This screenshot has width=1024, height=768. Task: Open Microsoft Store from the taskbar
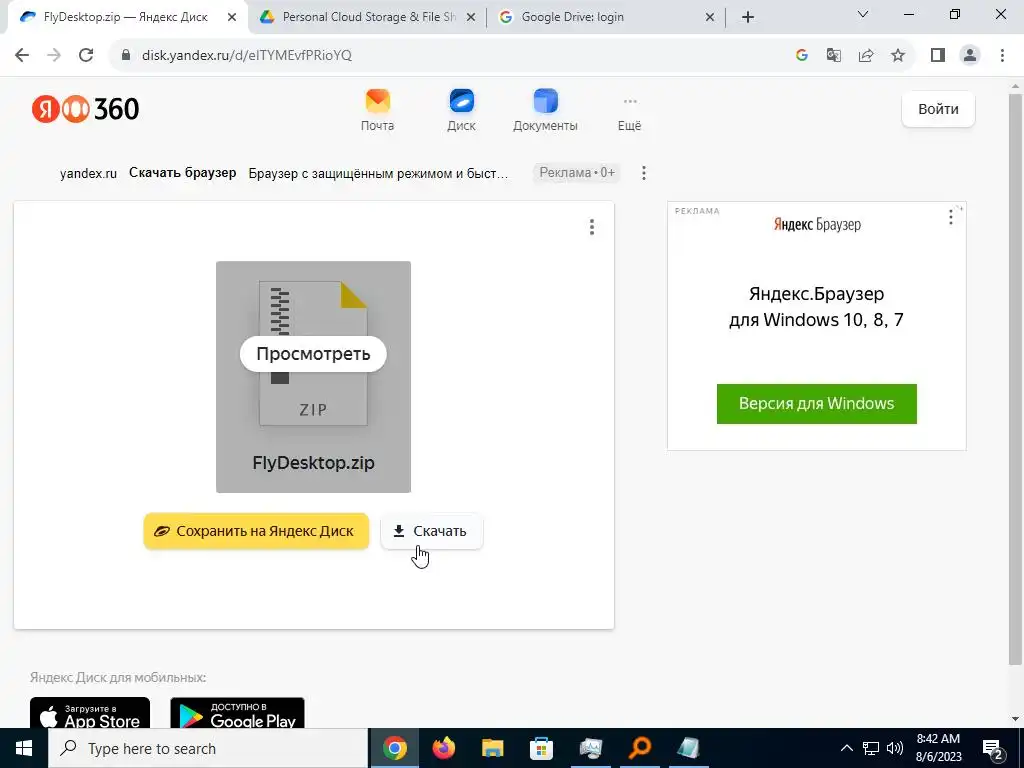click(541, 748)
